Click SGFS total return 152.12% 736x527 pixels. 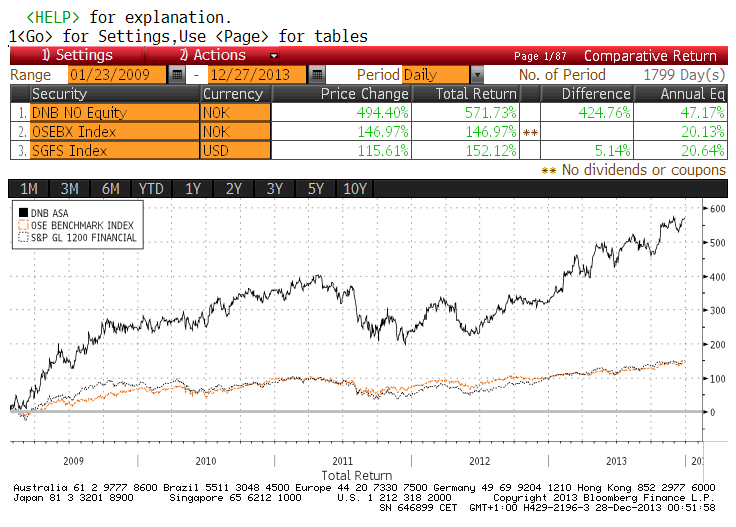pyautogui.click(x=491, y=151)
